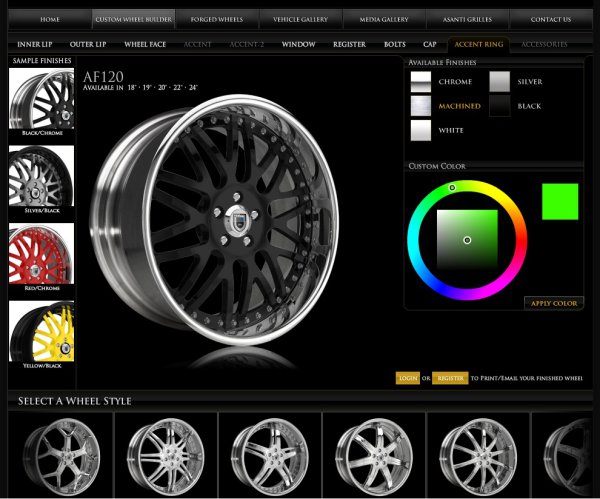Click the Register button near Print/Email text
This screenshot has height=499, width=600.
coord(450,379)
